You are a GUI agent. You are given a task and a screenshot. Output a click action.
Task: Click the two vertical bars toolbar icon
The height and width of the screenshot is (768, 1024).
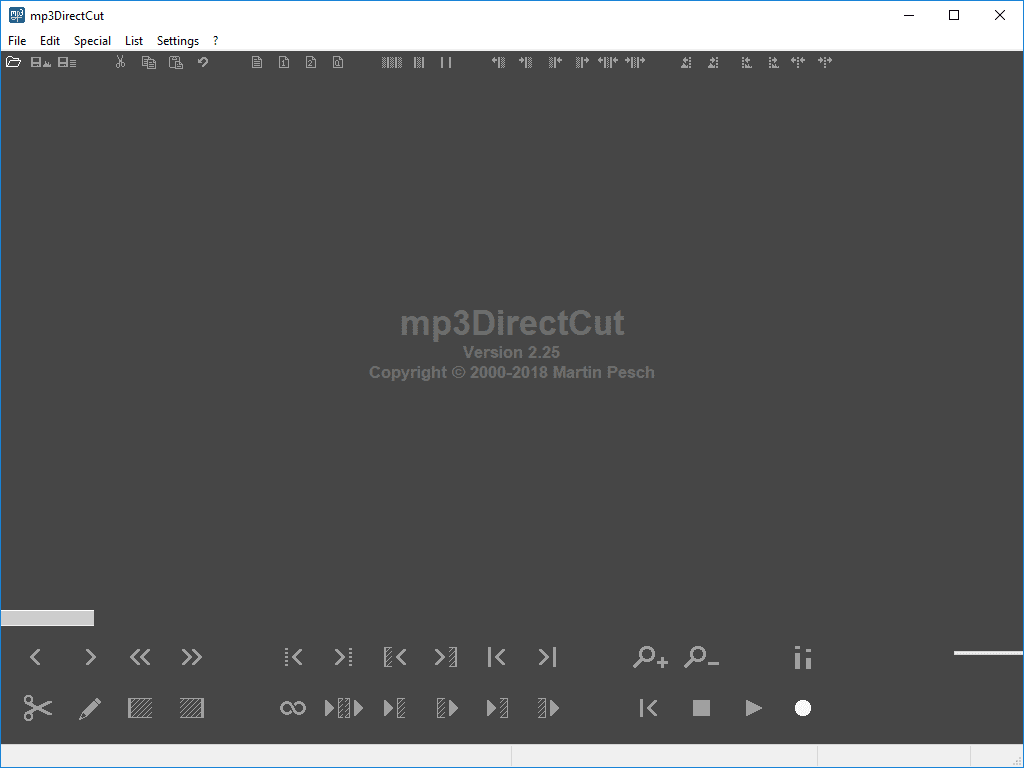[446, 62]
